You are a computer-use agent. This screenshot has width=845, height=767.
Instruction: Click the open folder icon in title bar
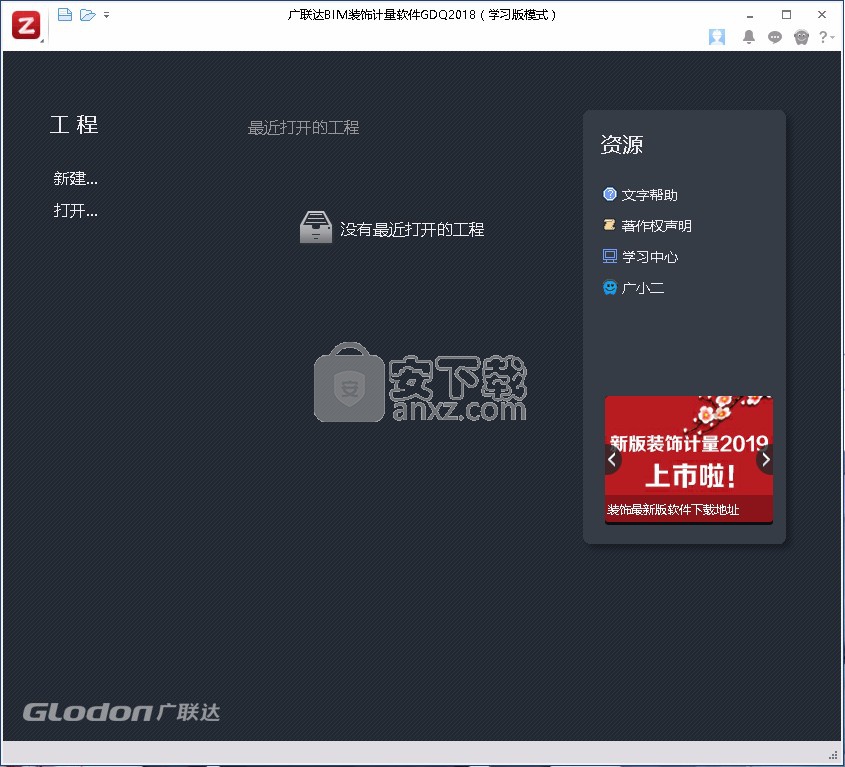87,15
